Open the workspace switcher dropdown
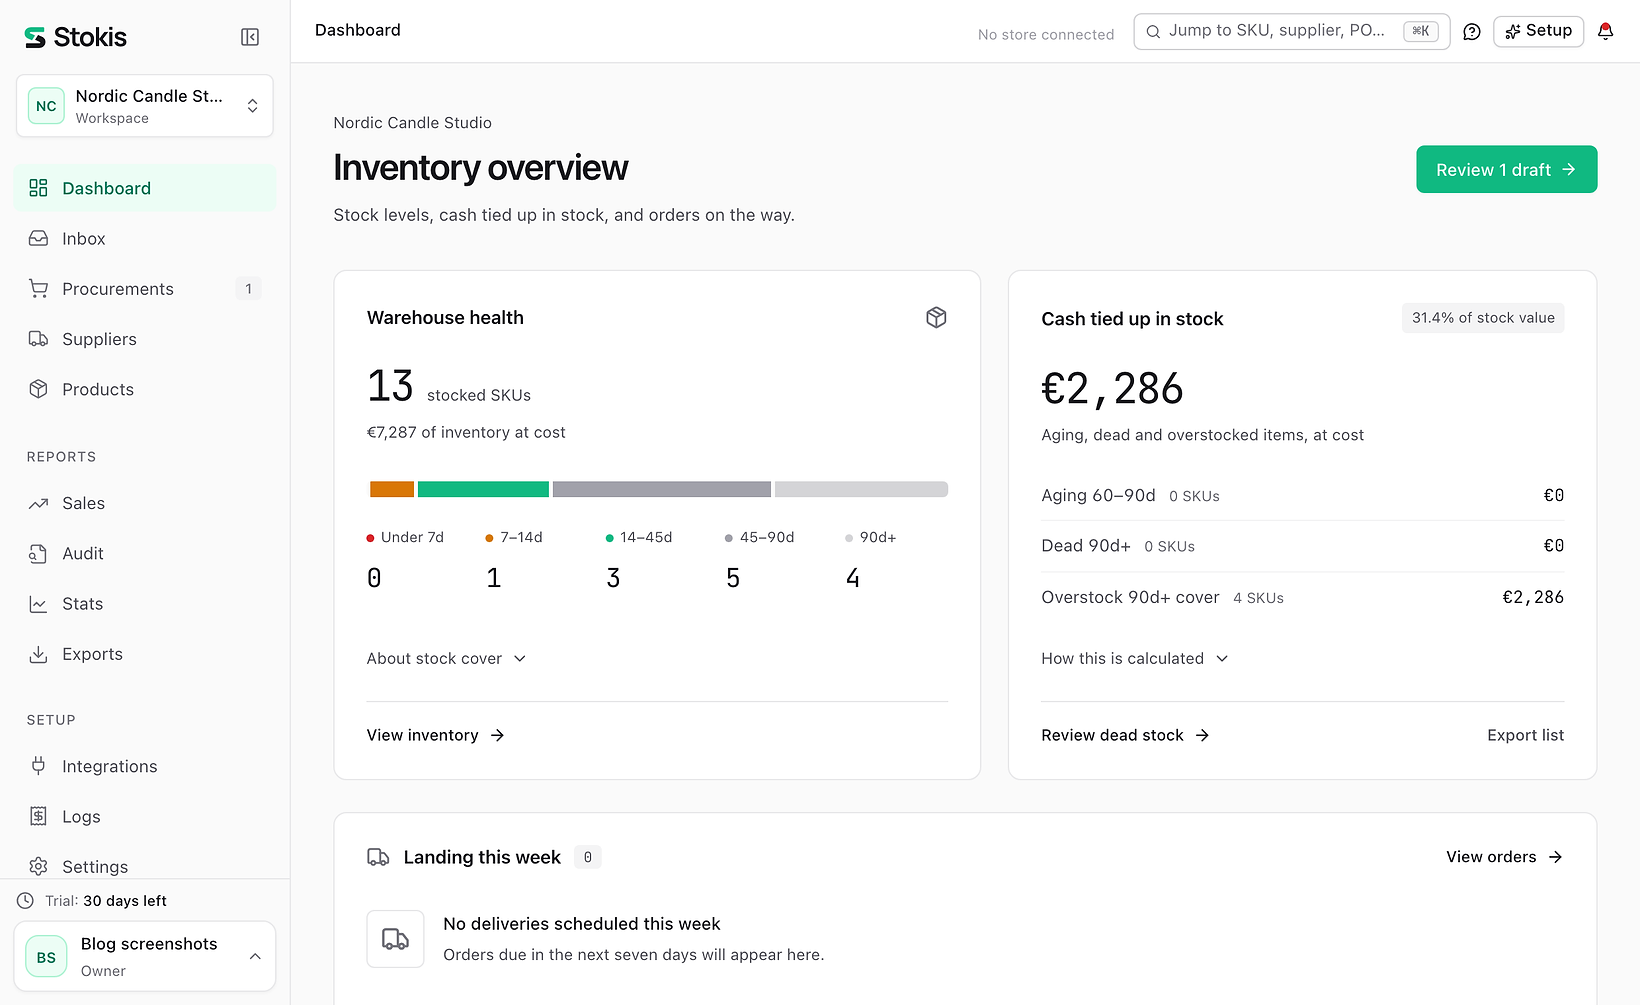This screenshot has height=1005, width=1640. [145, 106]
